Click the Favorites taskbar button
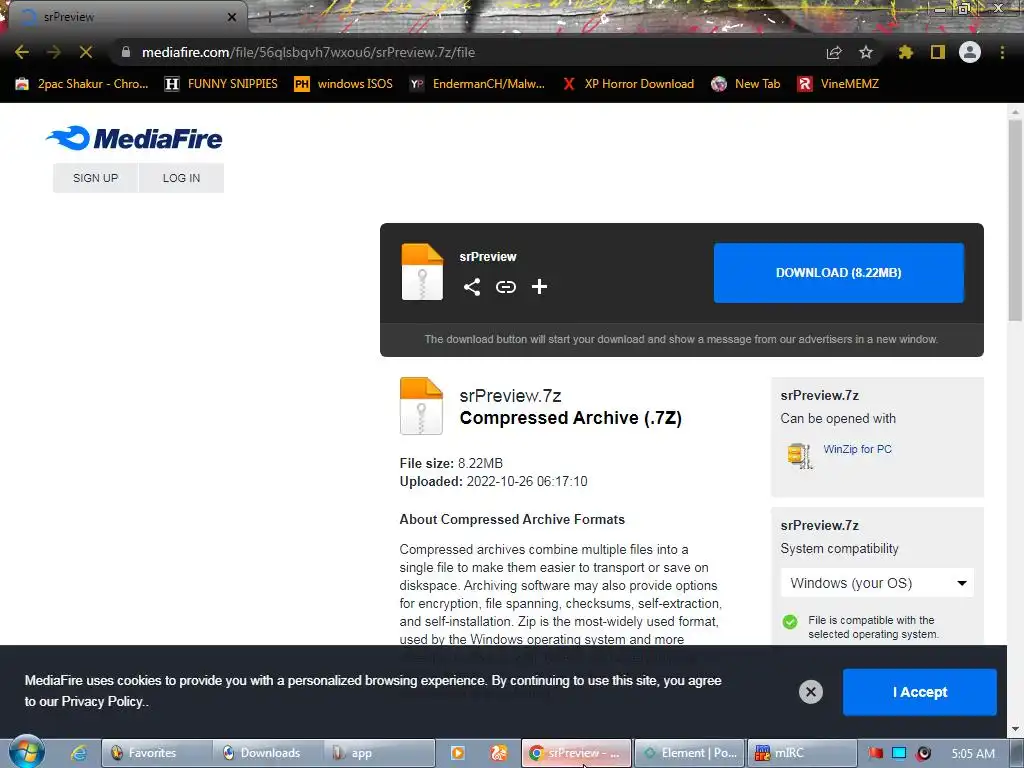This screenshot has height=768, width=1024. [157, 753]
